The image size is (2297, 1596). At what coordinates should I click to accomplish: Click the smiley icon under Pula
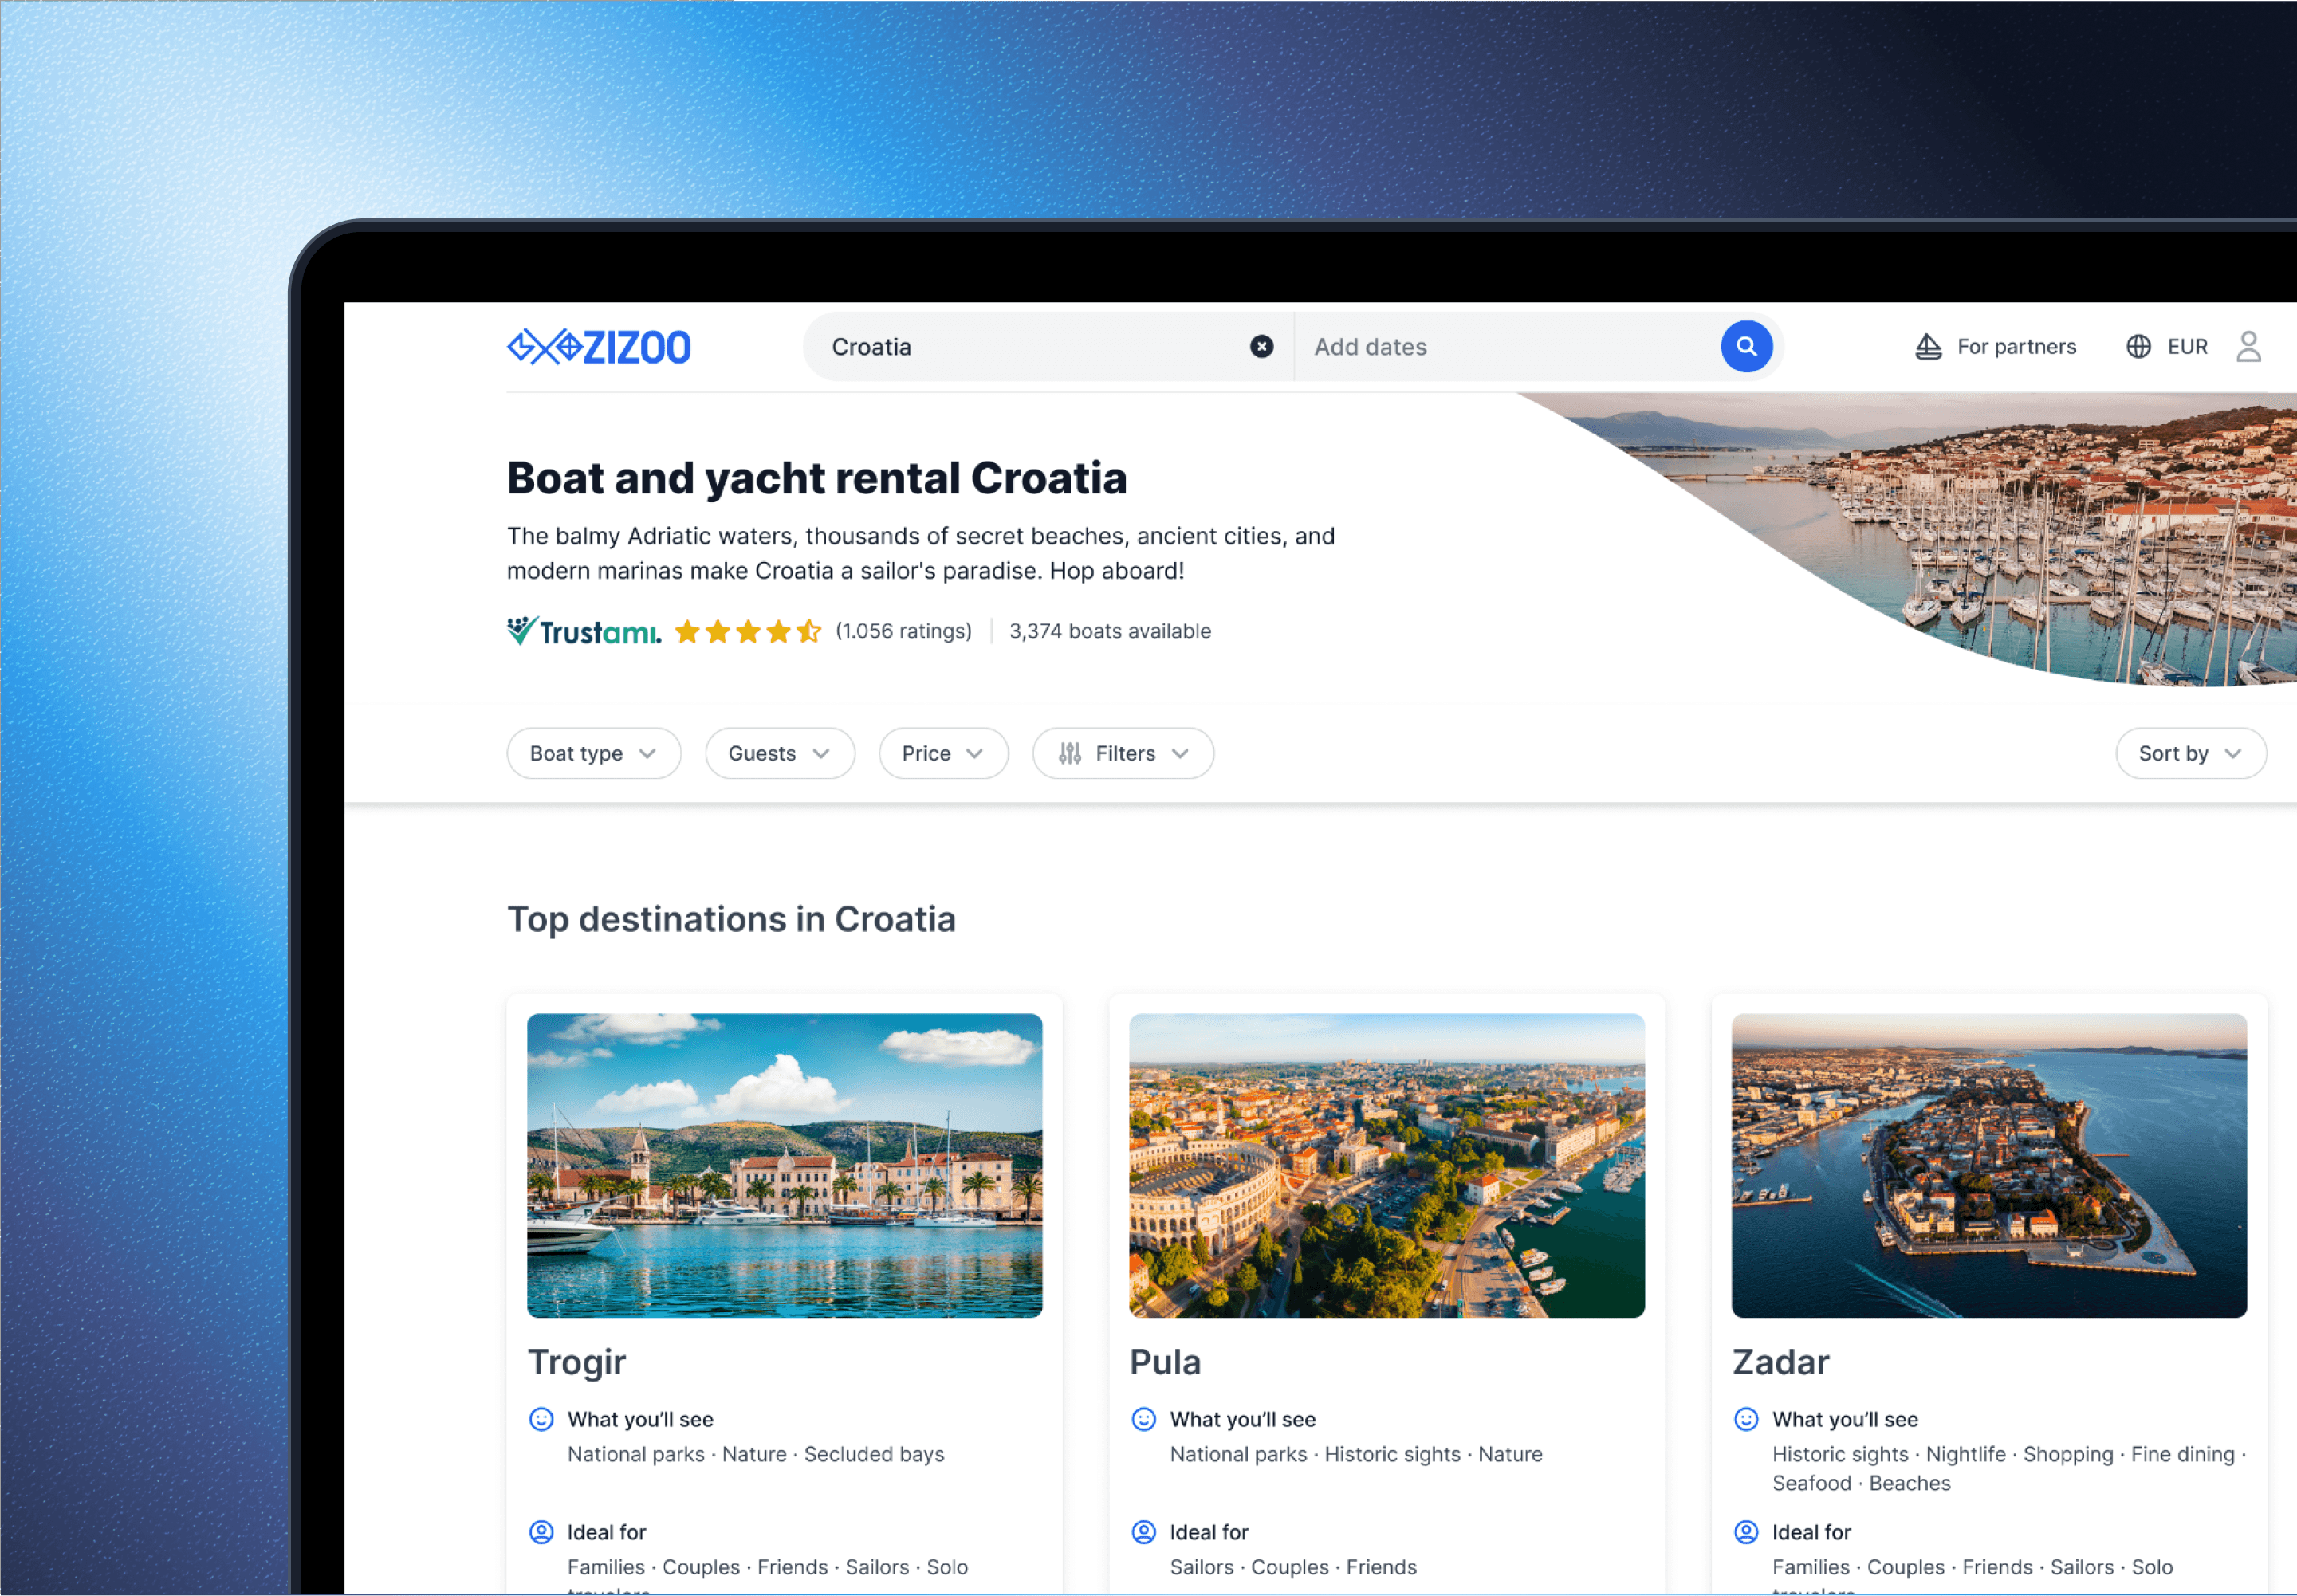1143,1419
